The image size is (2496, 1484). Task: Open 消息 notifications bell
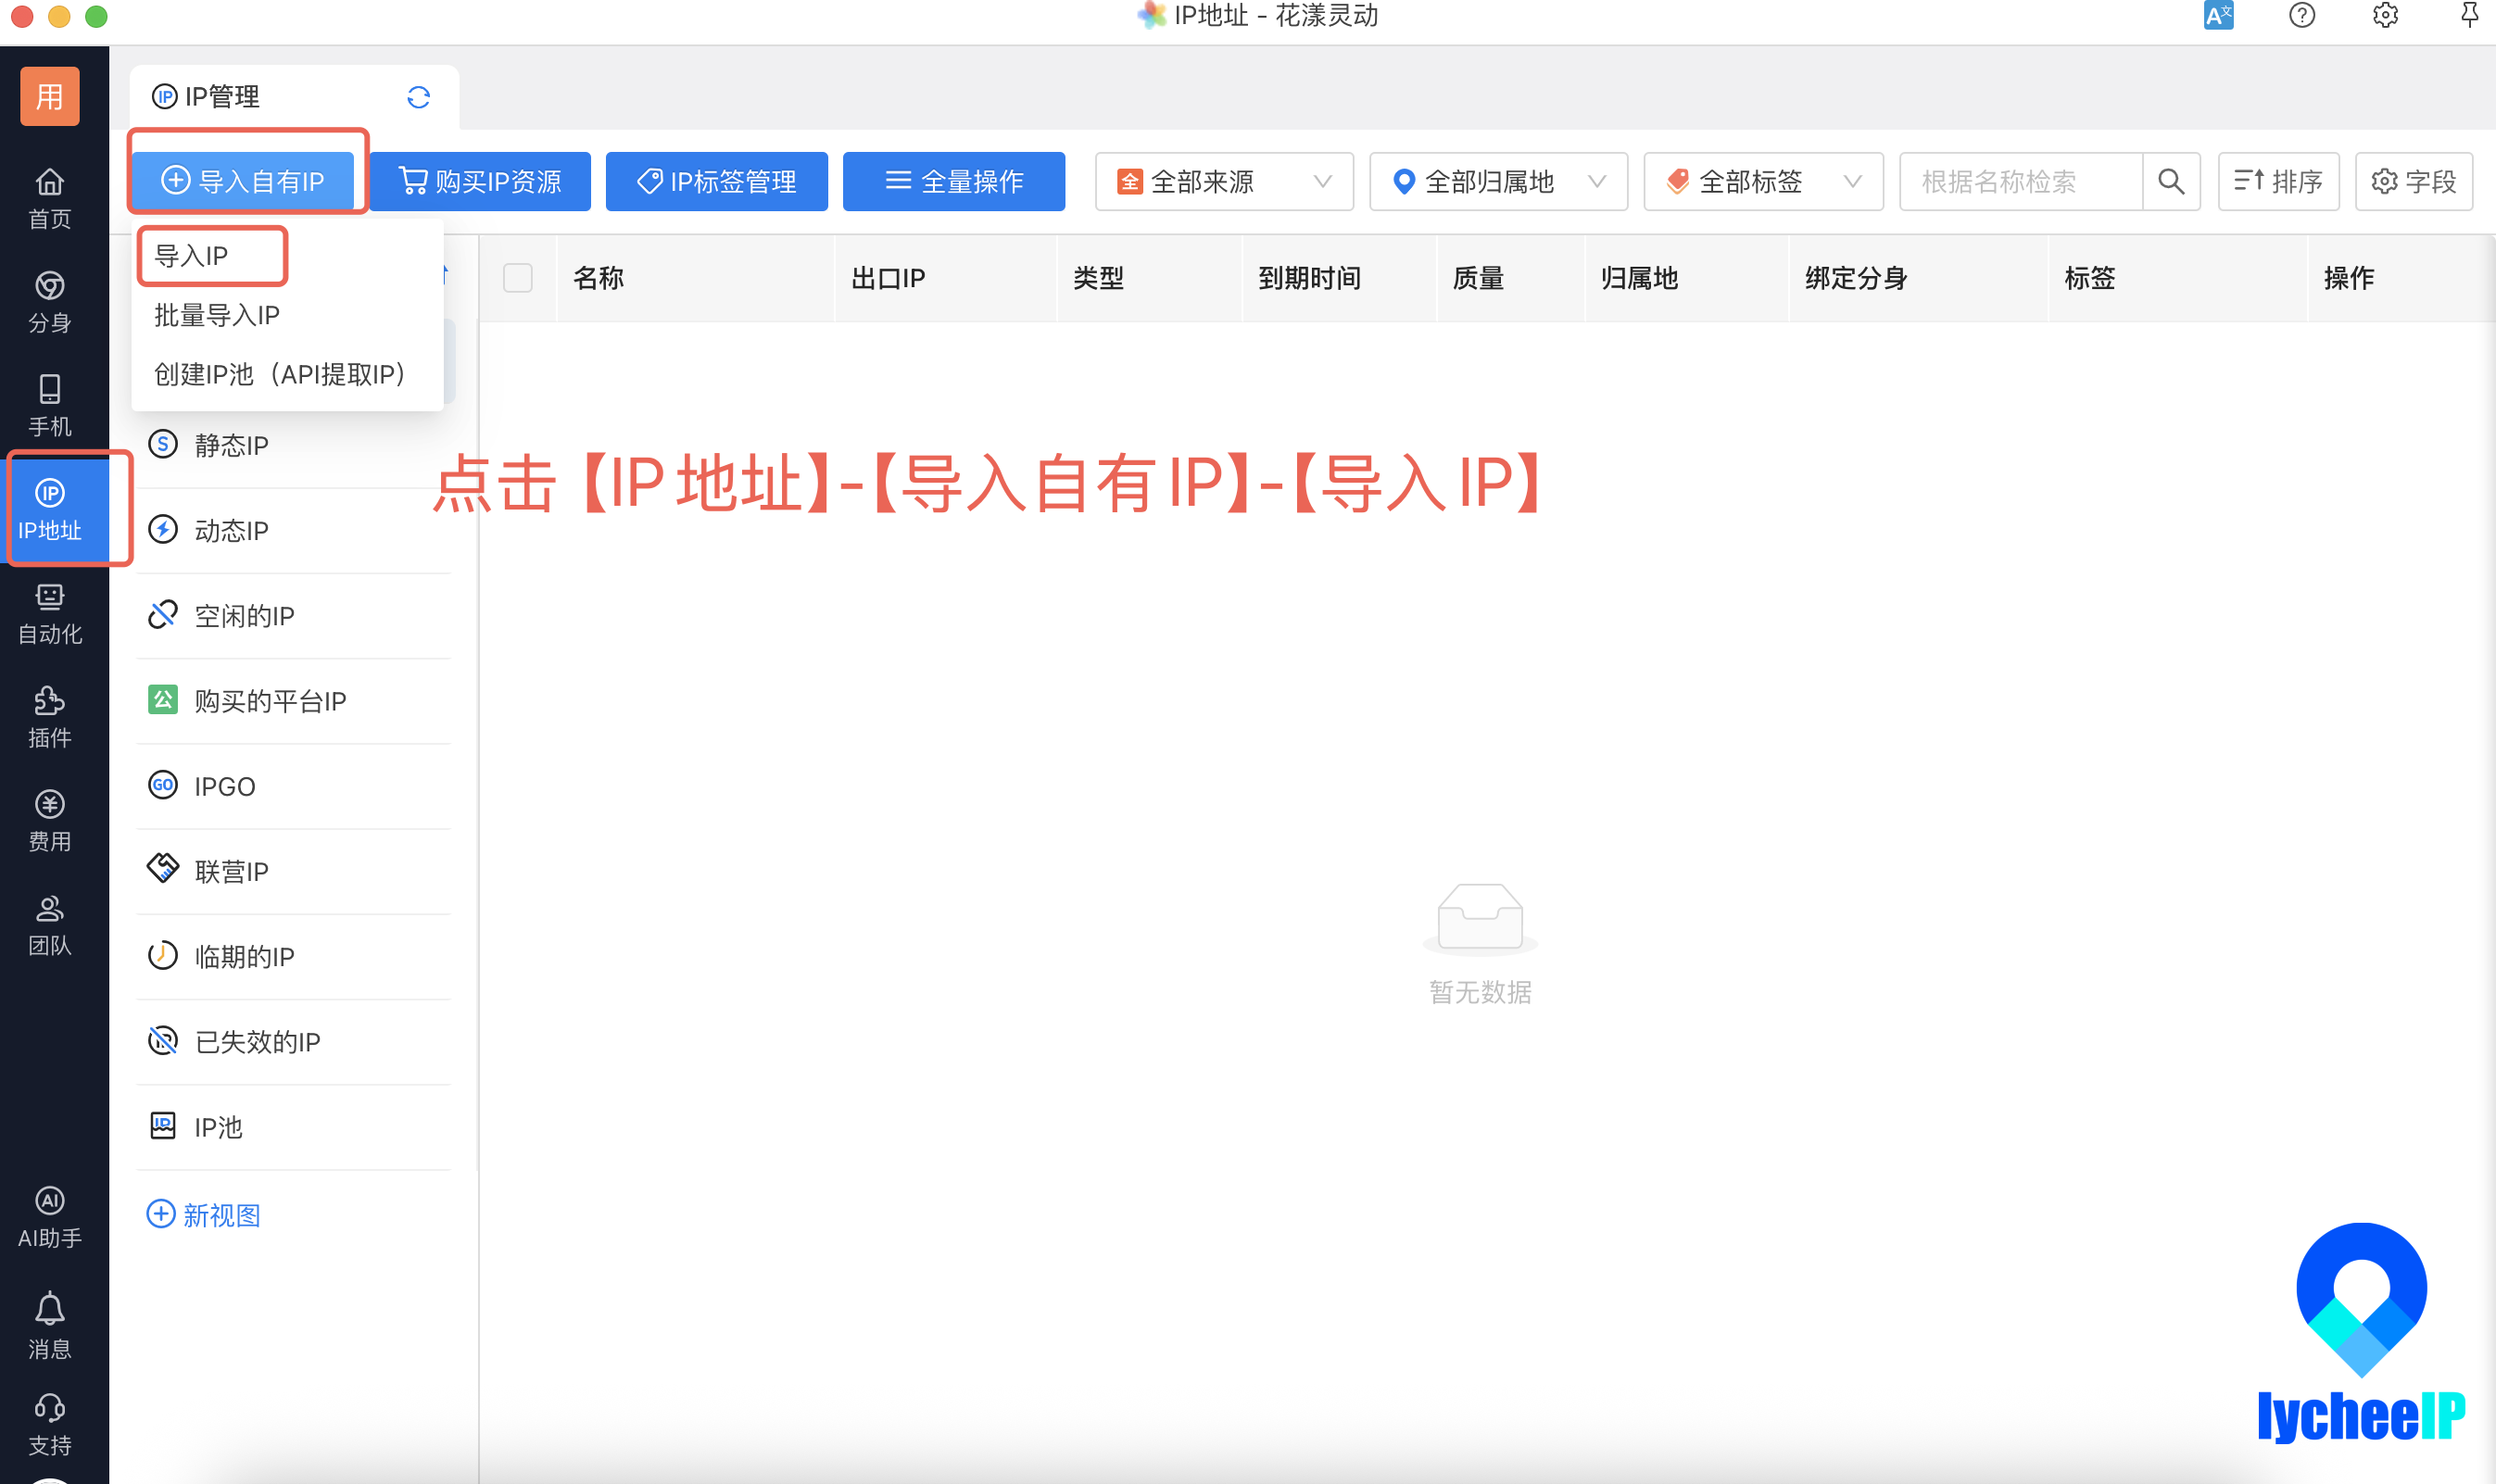(x=50, y=1326)
